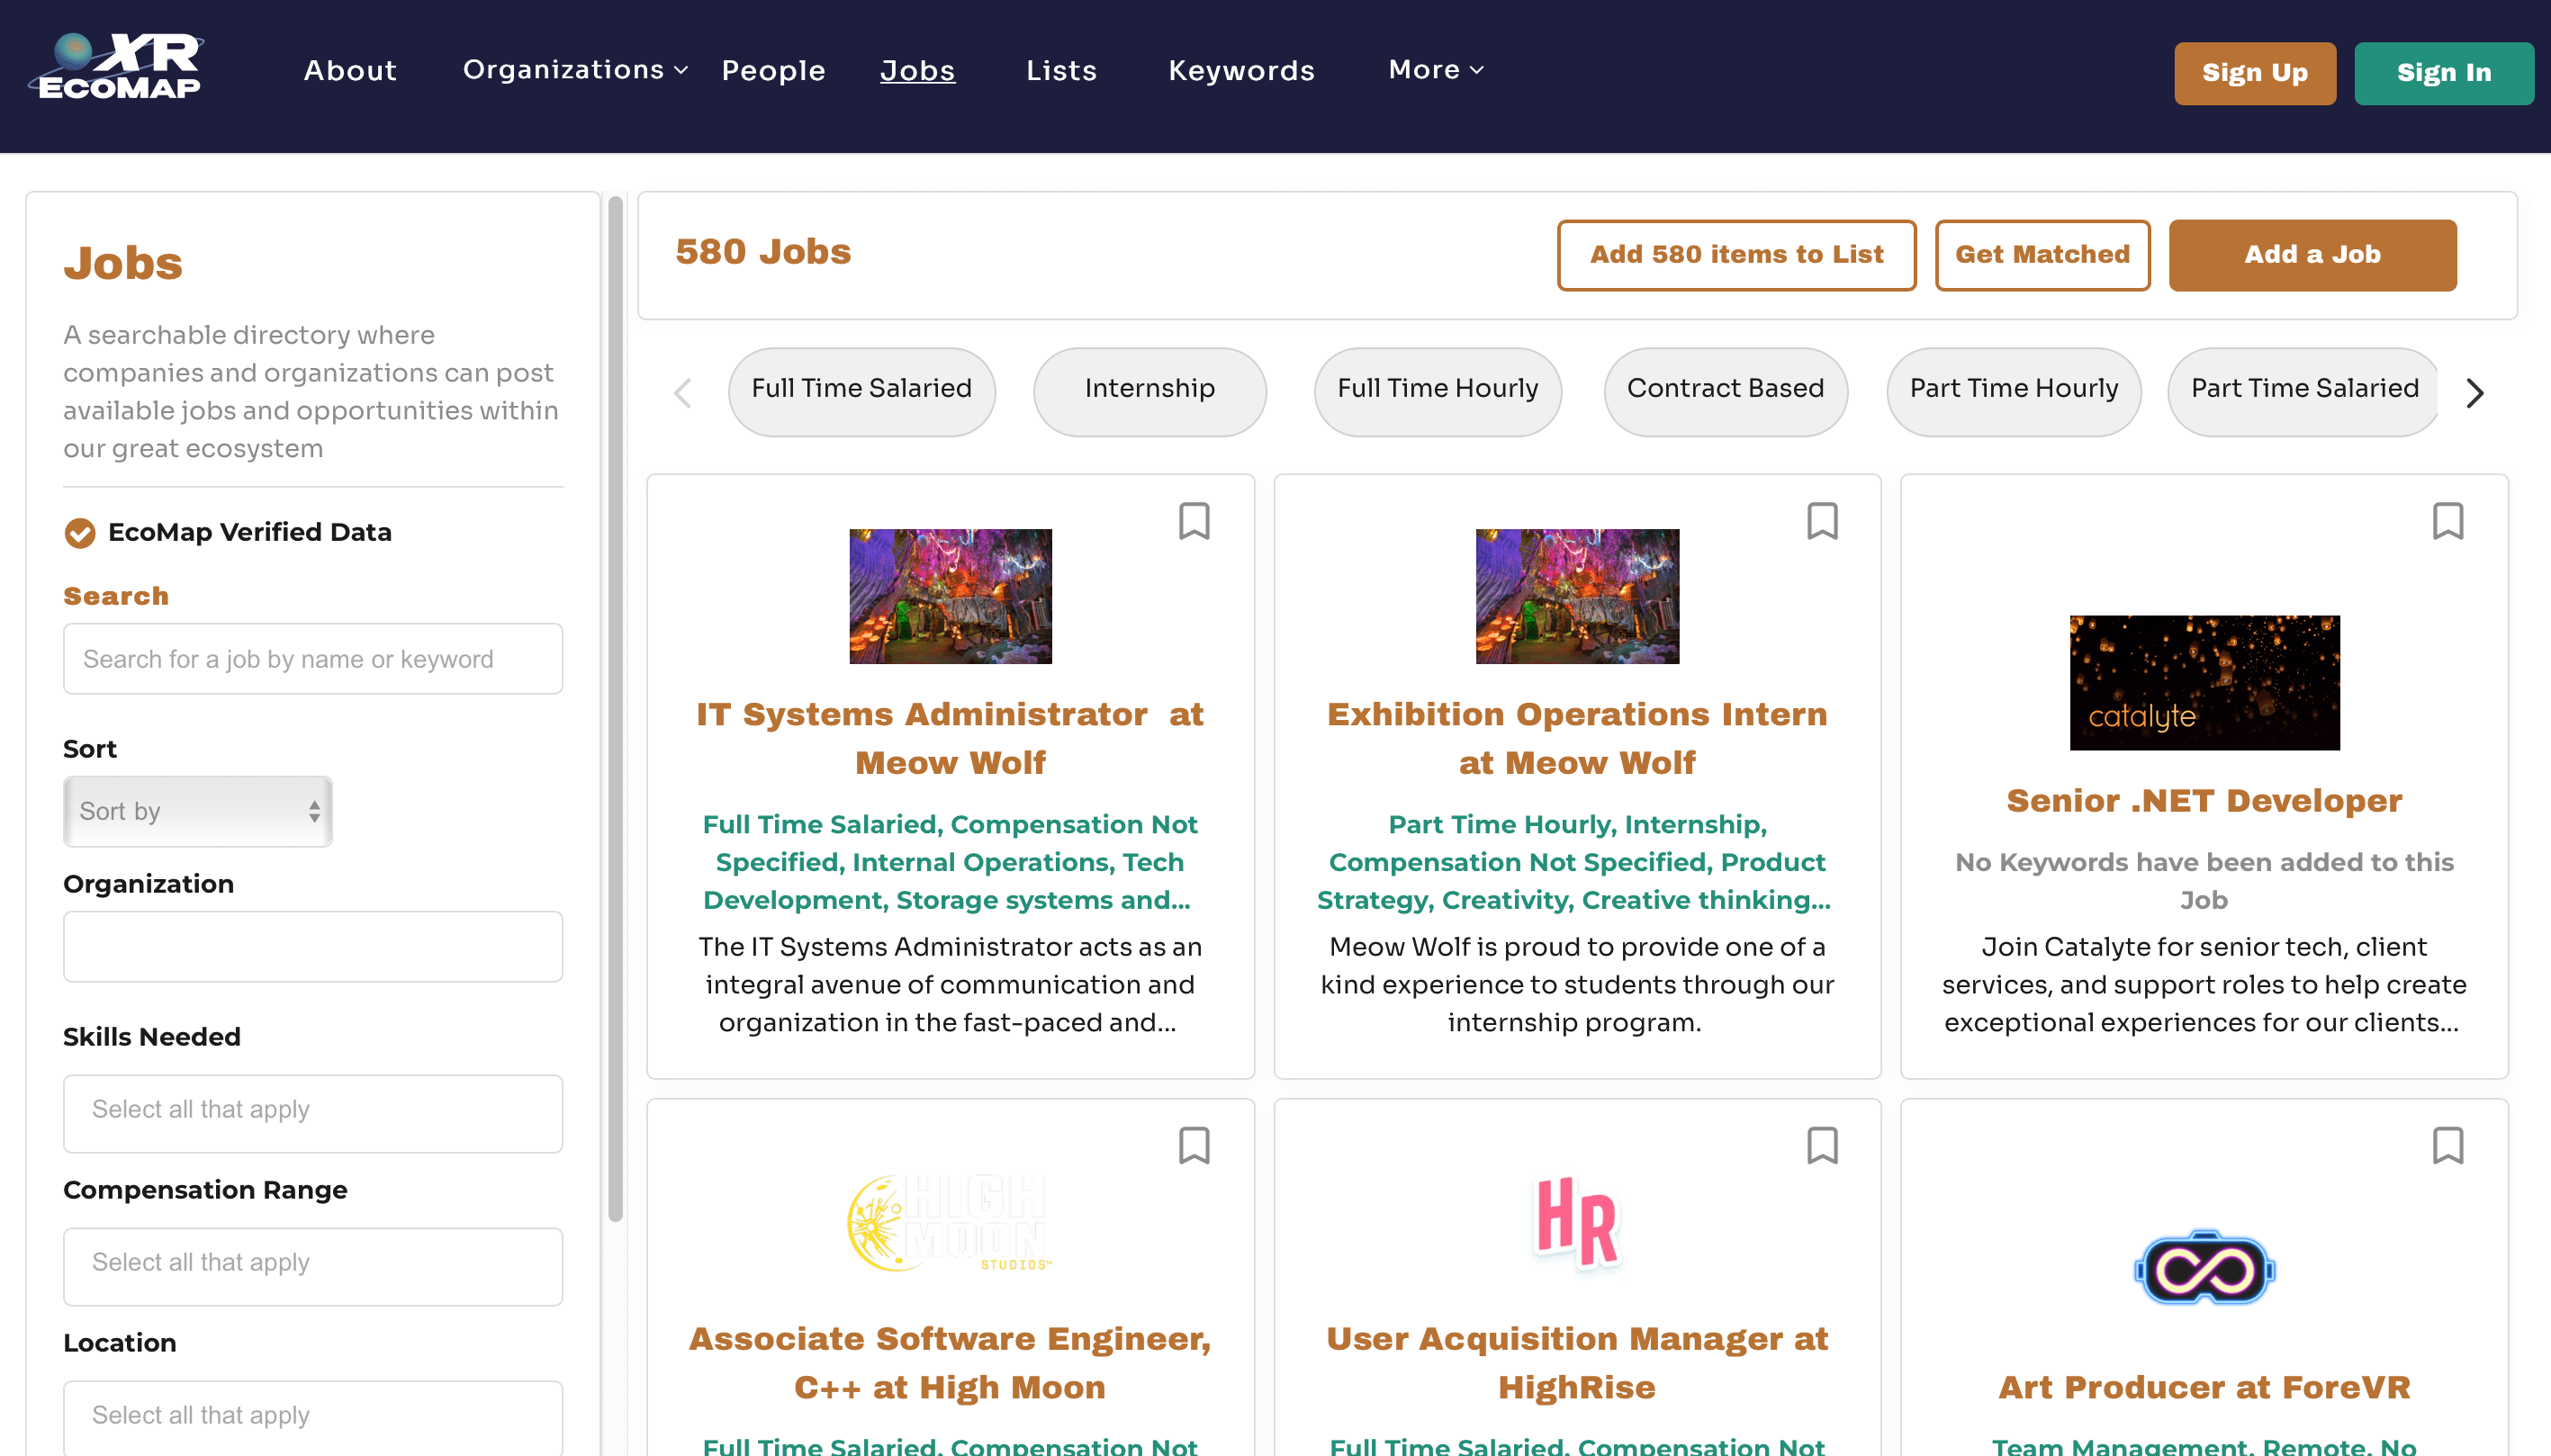Open the Meow Wolf image on IT Systems card
The width and height of the screenshot is (2551, 1456).
click(x=950, y=596)
